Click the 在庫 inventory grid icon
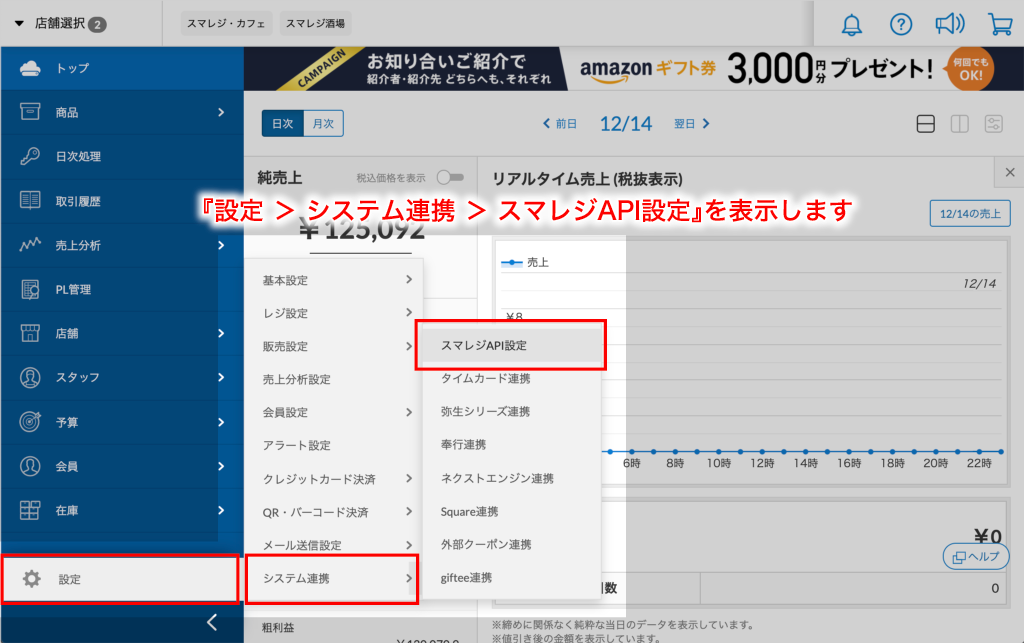Screen dimensions: 1024x643 click(x=30, y=510)
